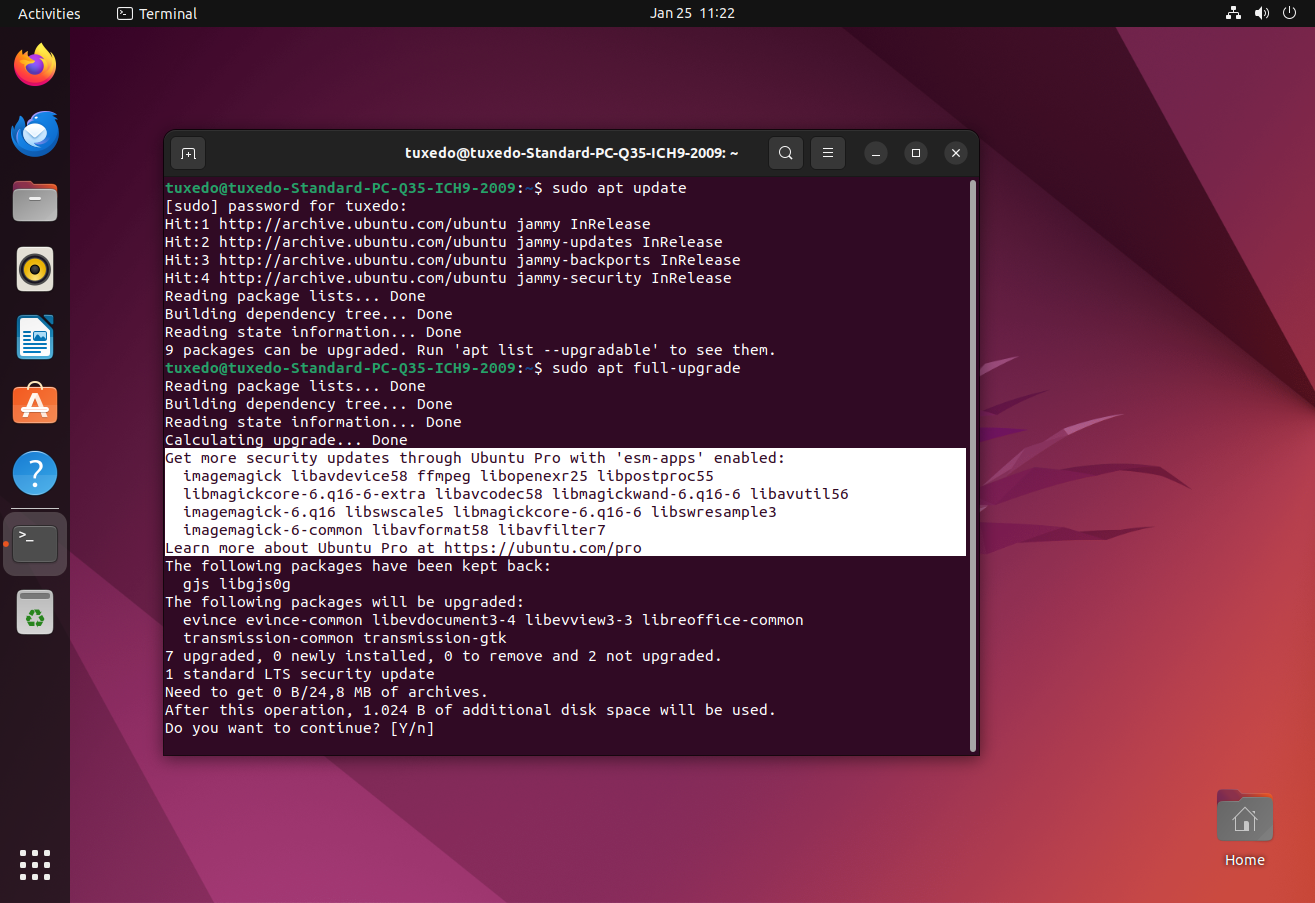Open the volume icon in the top bar
1315x903 pixels.
coord(1262,13)
